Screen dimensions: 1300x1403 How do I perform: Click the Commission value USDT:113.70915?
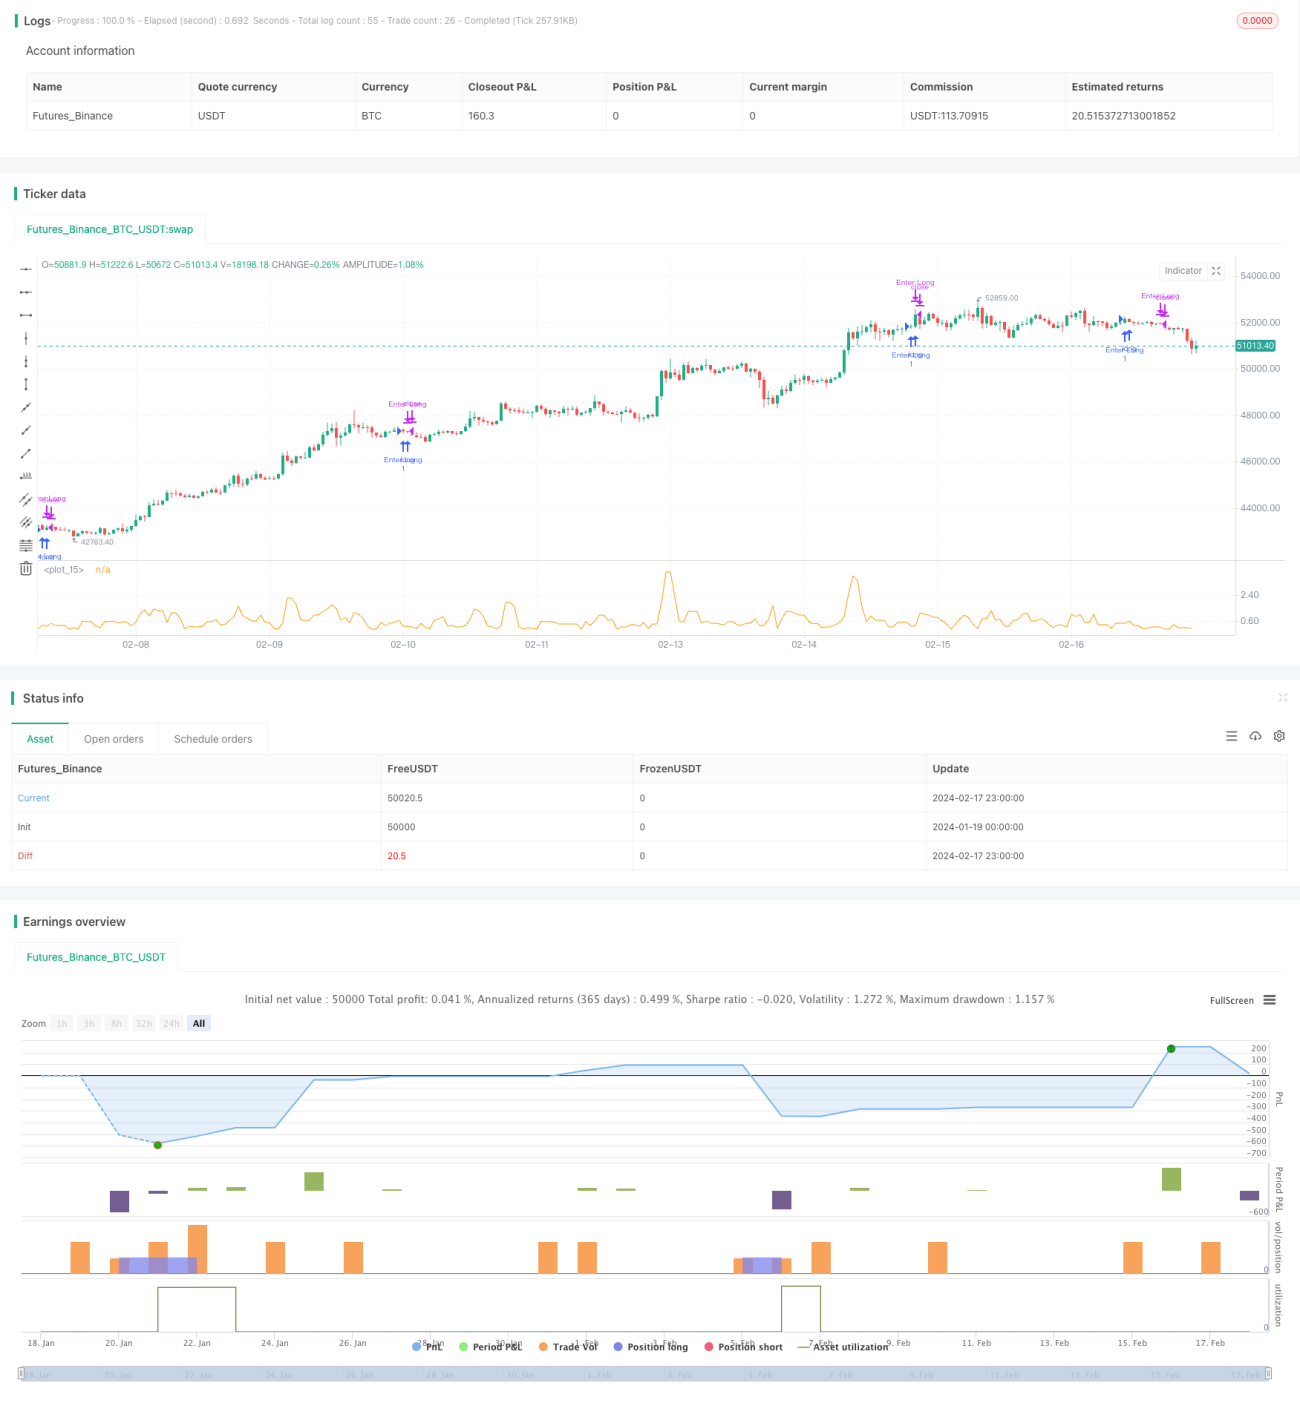pyautogui.click(x=949, y=116)
